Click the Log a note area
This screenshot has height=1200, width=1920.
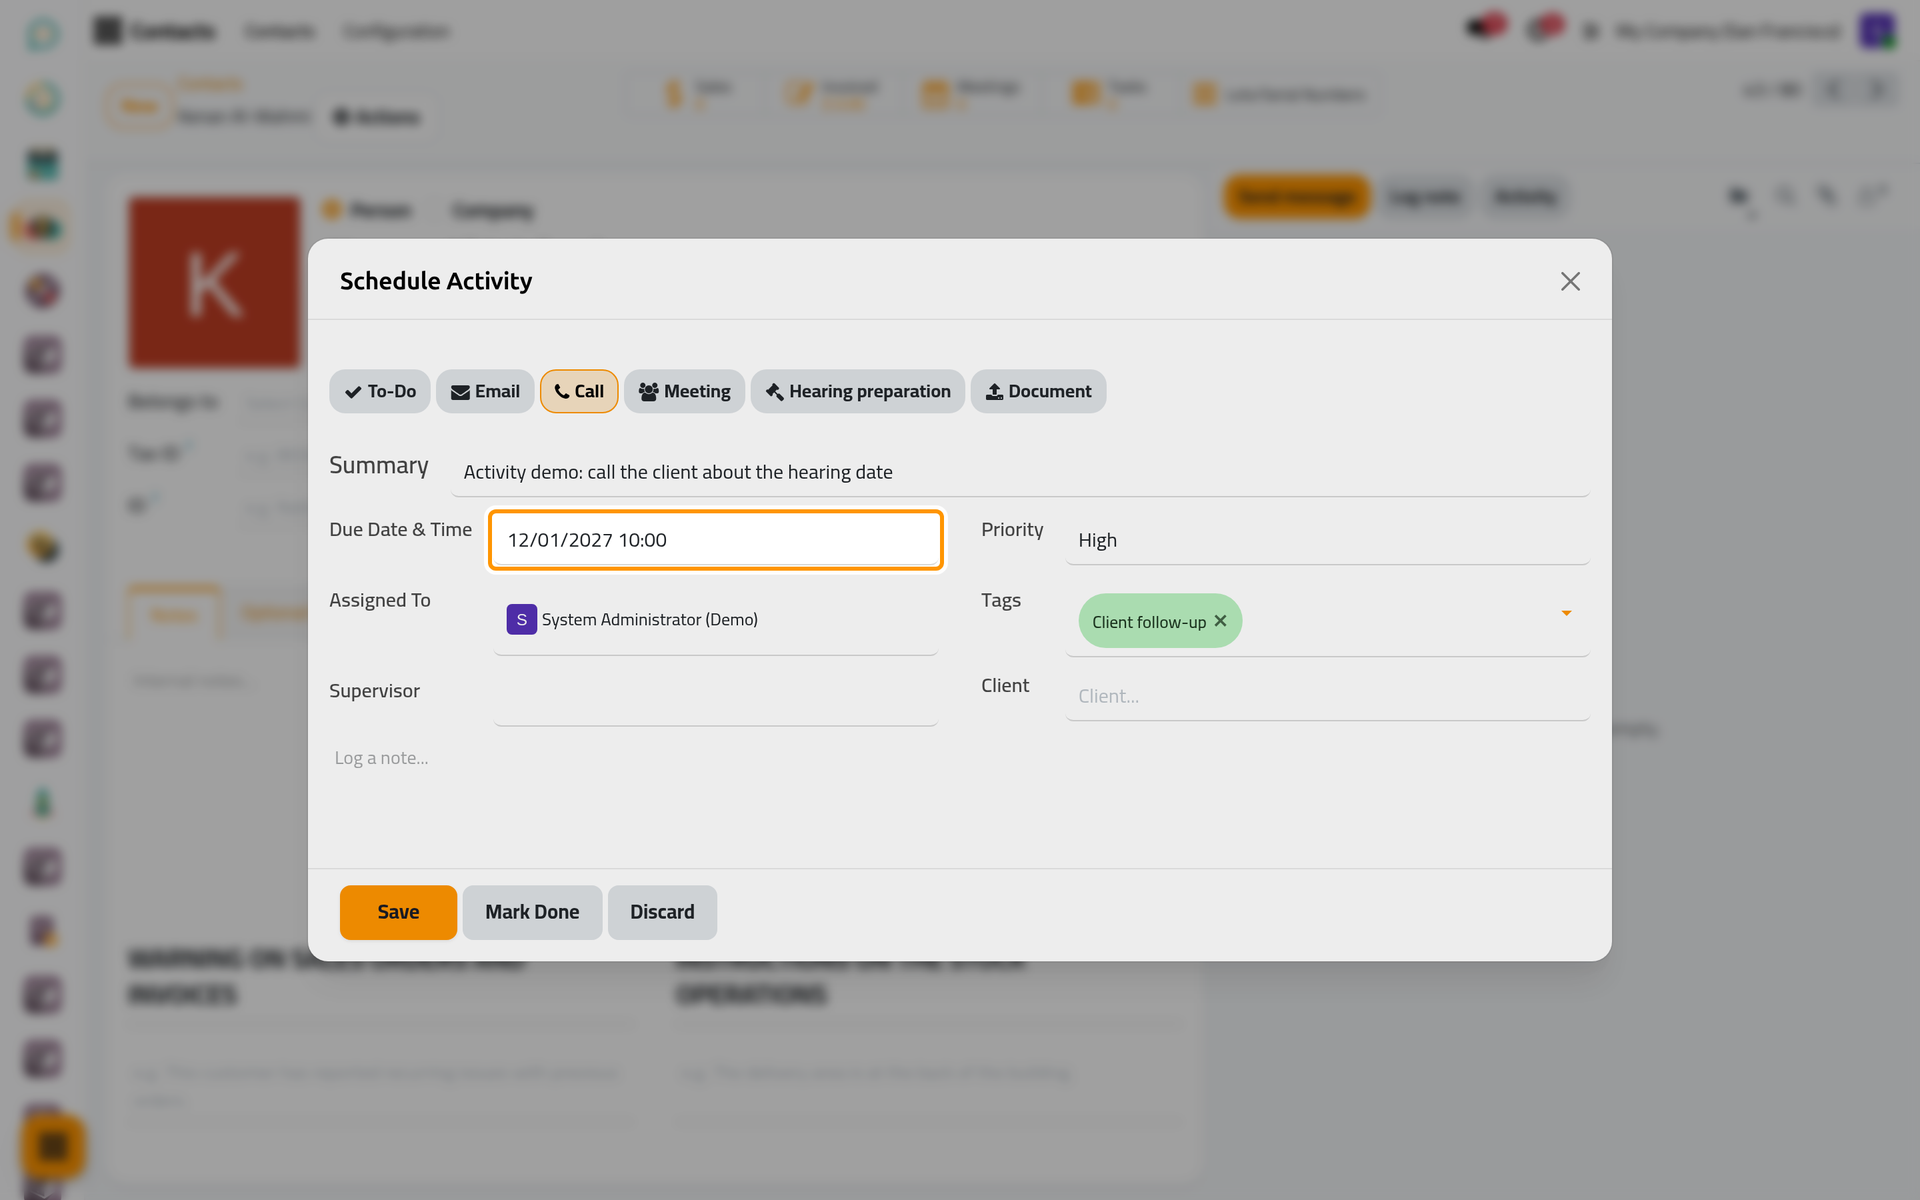(958, 758)
